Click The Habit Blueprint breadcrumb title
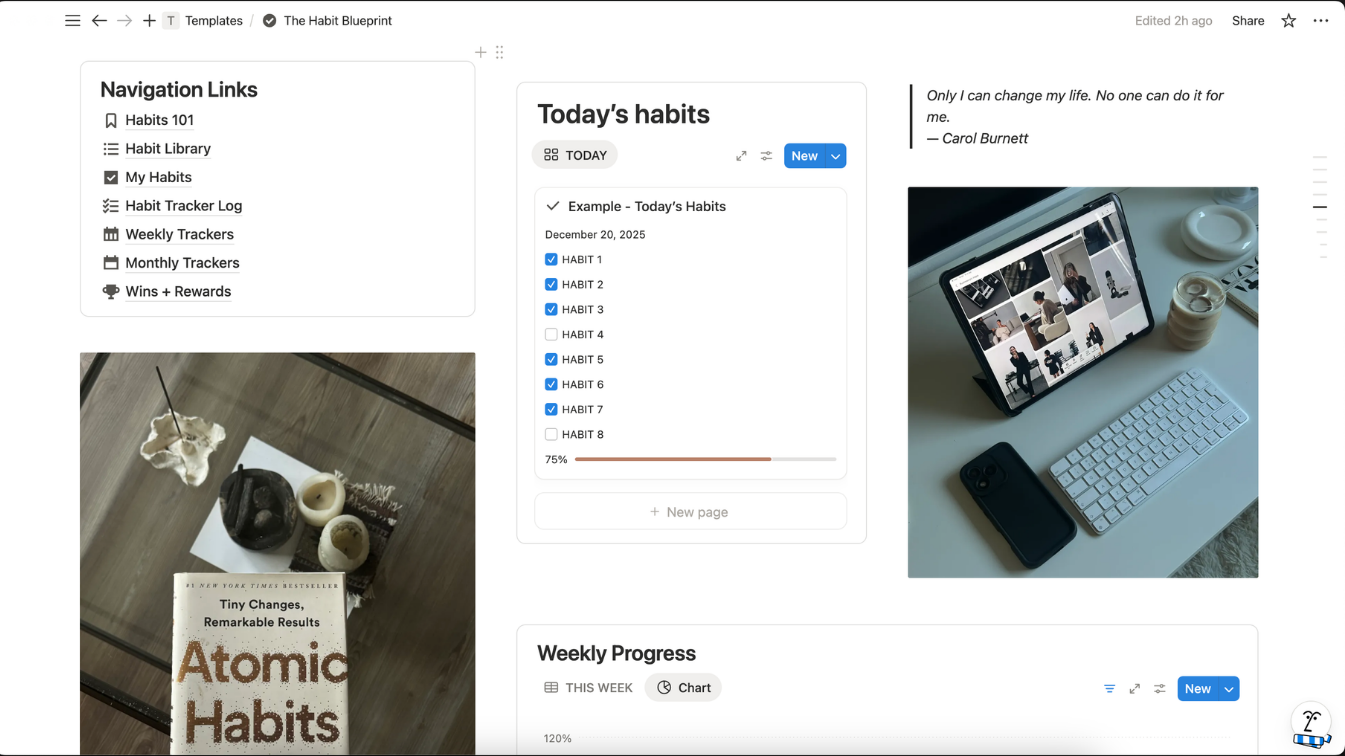 (x=338, y=20)
